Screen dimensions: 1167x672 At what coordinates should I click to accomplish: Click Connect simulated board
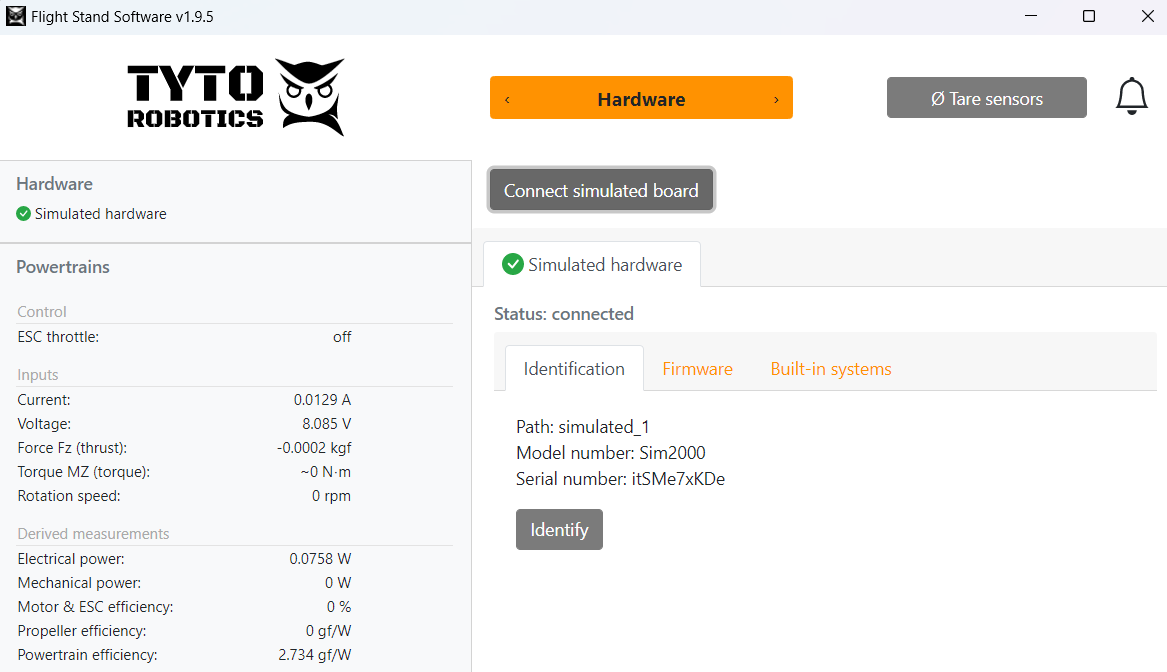click(x=601, y=190)
